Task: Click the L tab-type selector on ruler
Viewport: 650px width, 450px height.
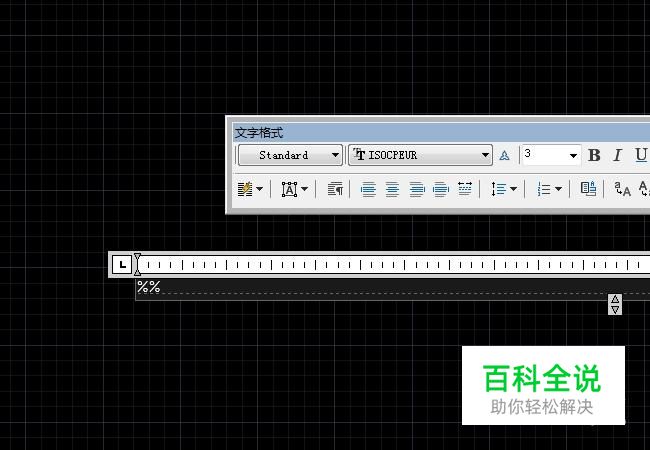Action: click(x=122, y=264)
